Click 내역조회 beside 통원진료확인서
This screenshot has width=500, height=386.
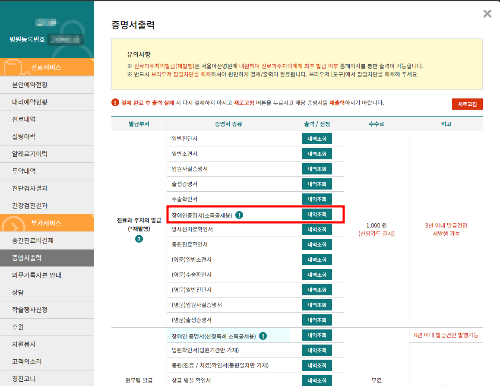317,245
